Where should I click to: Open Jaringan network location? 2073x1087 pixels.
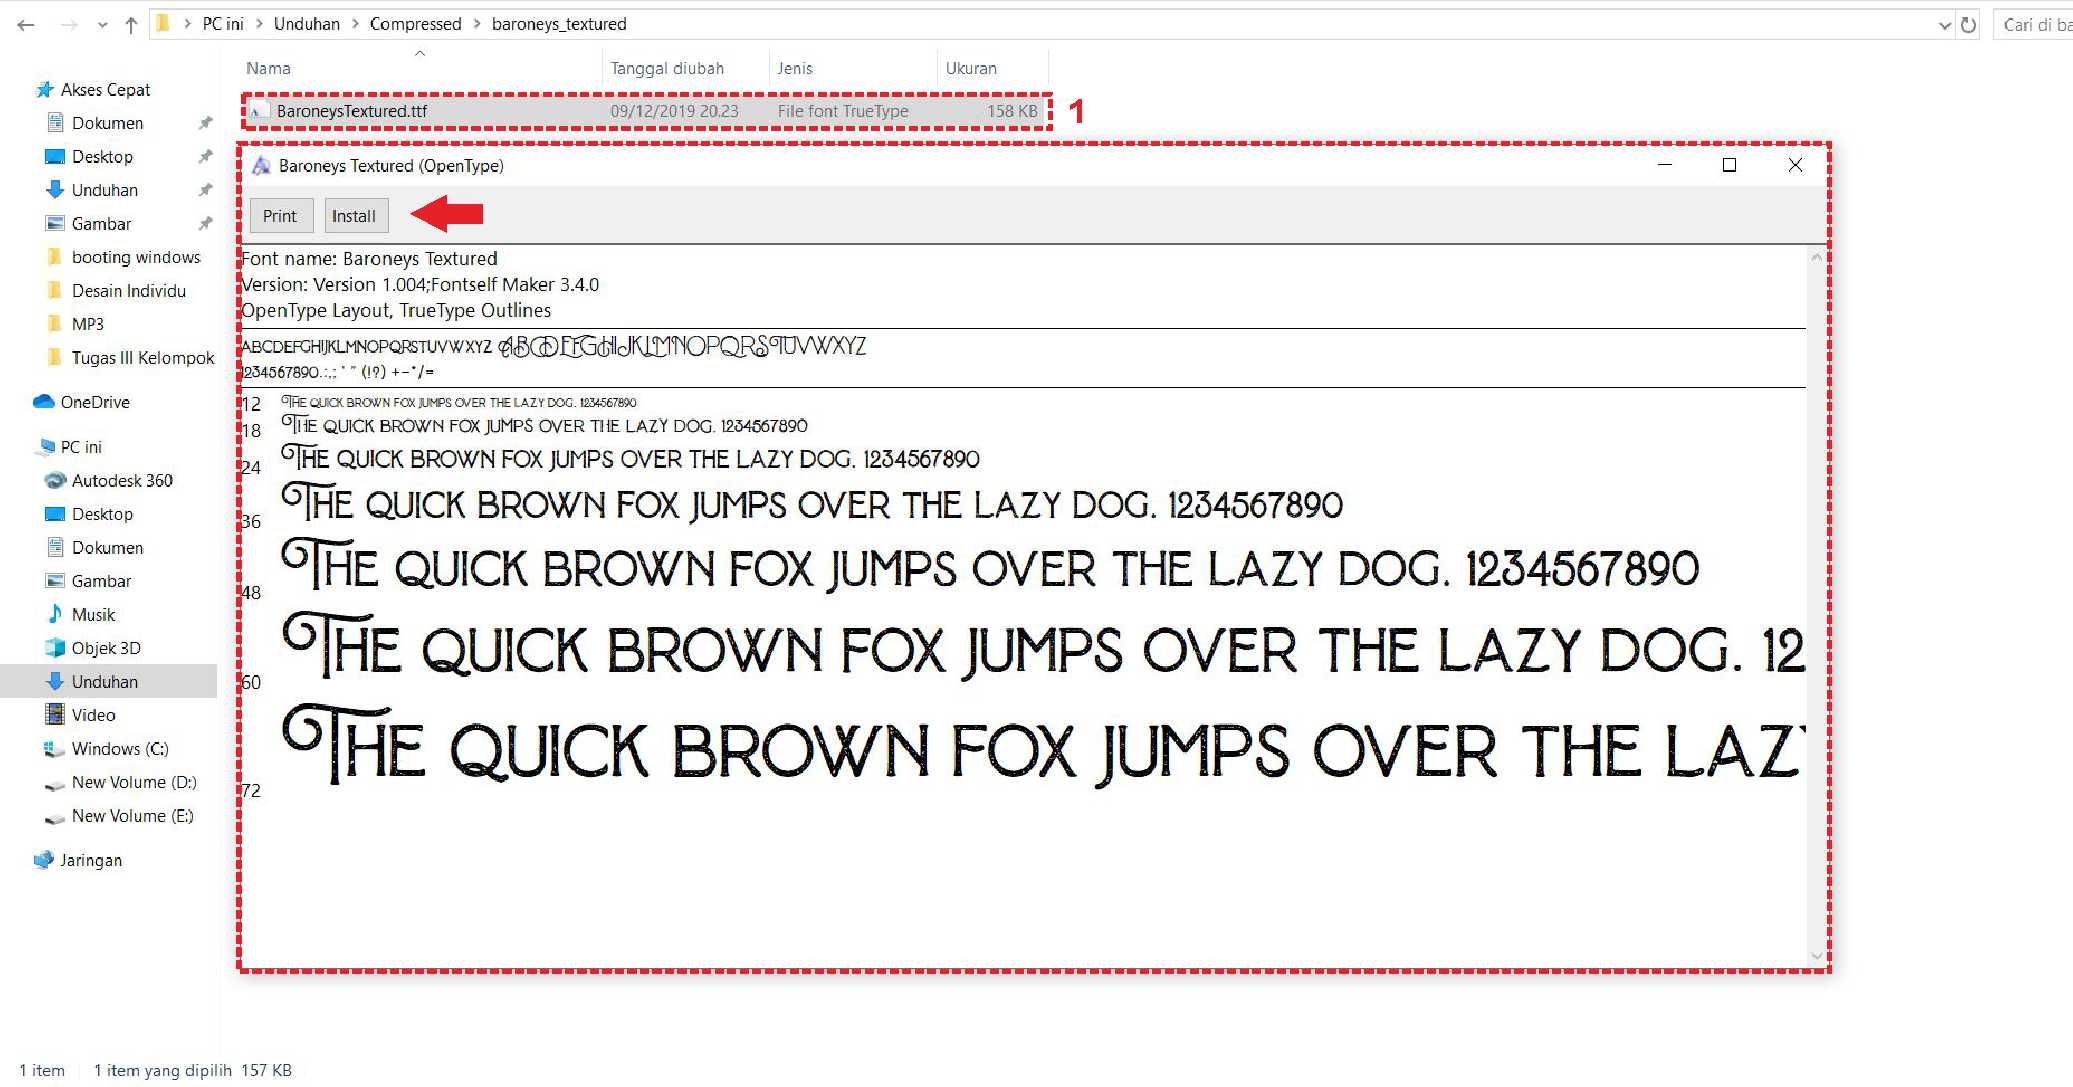[90, 860]
